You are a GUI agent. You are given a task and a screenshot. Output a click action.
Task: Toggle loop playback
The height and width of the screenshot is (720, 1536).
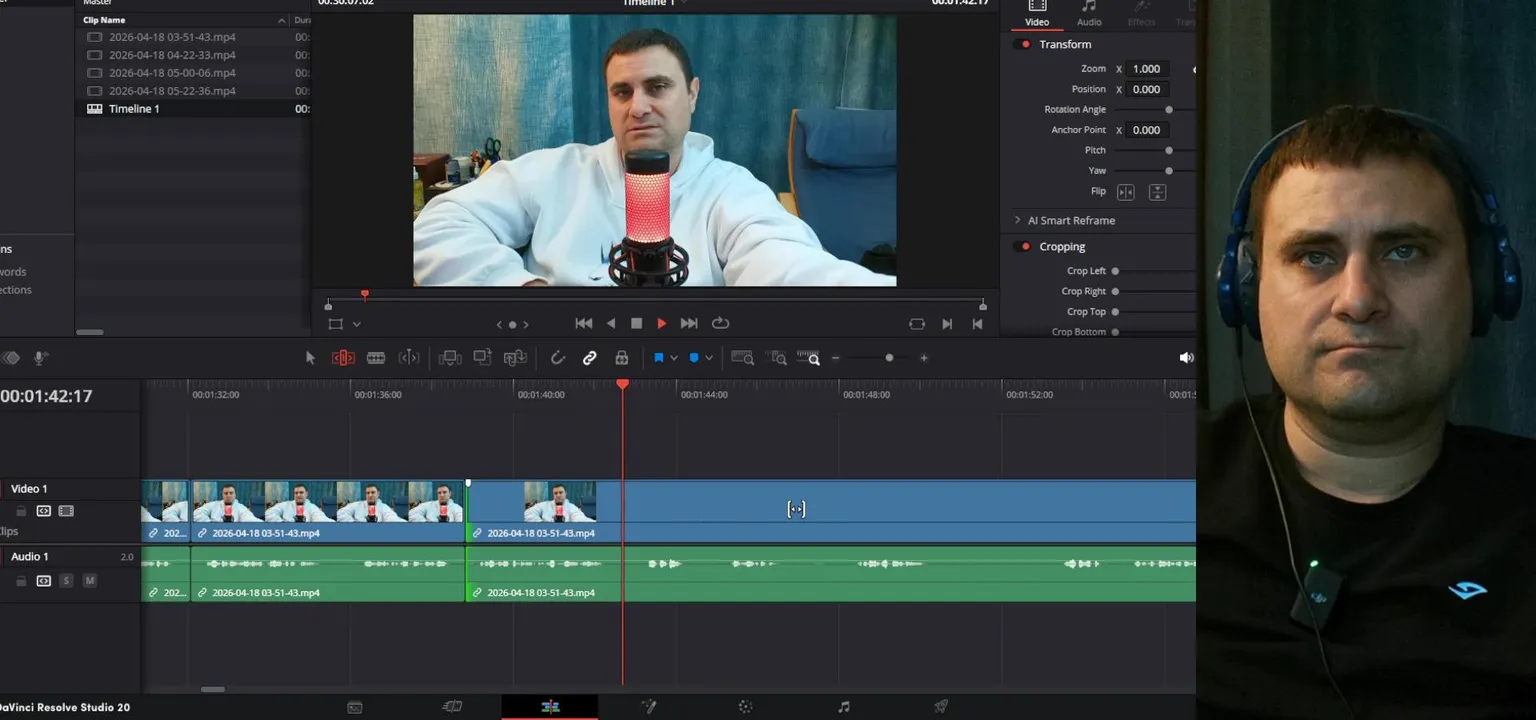720,324
